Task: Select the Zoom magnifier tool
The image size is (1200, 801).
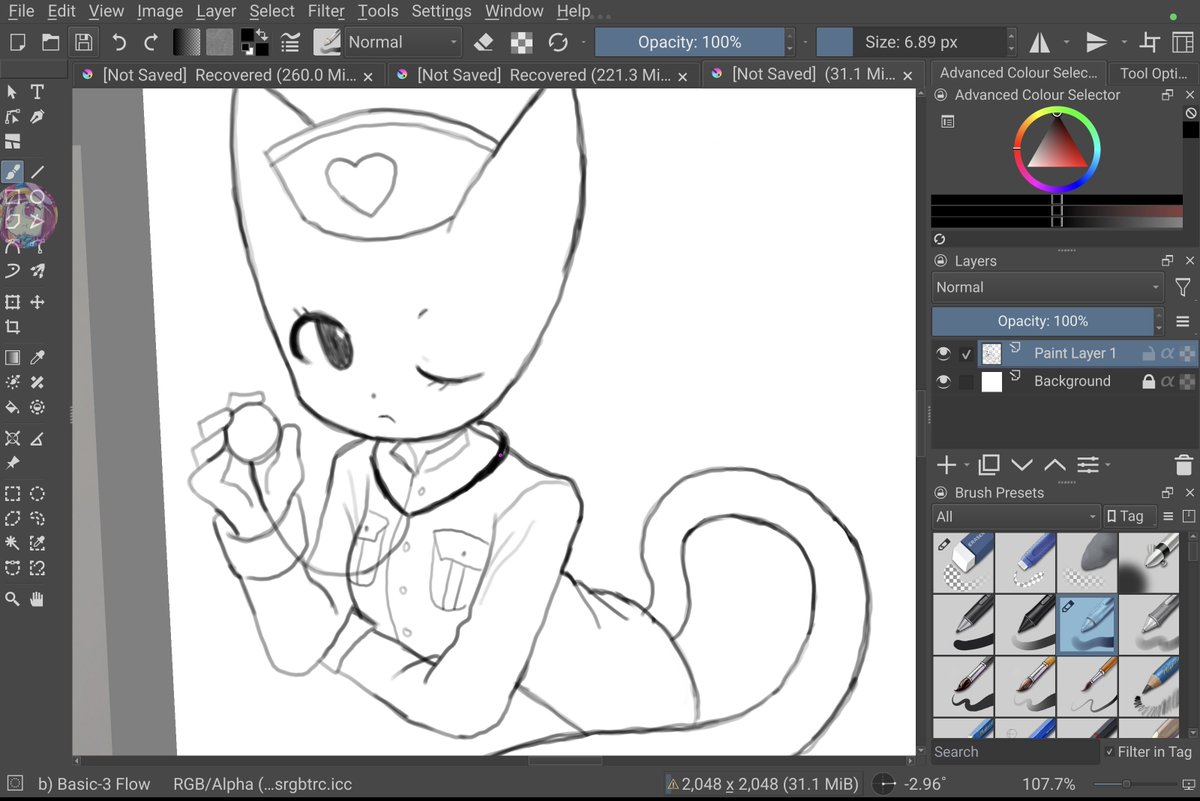Action: (12, 599)
